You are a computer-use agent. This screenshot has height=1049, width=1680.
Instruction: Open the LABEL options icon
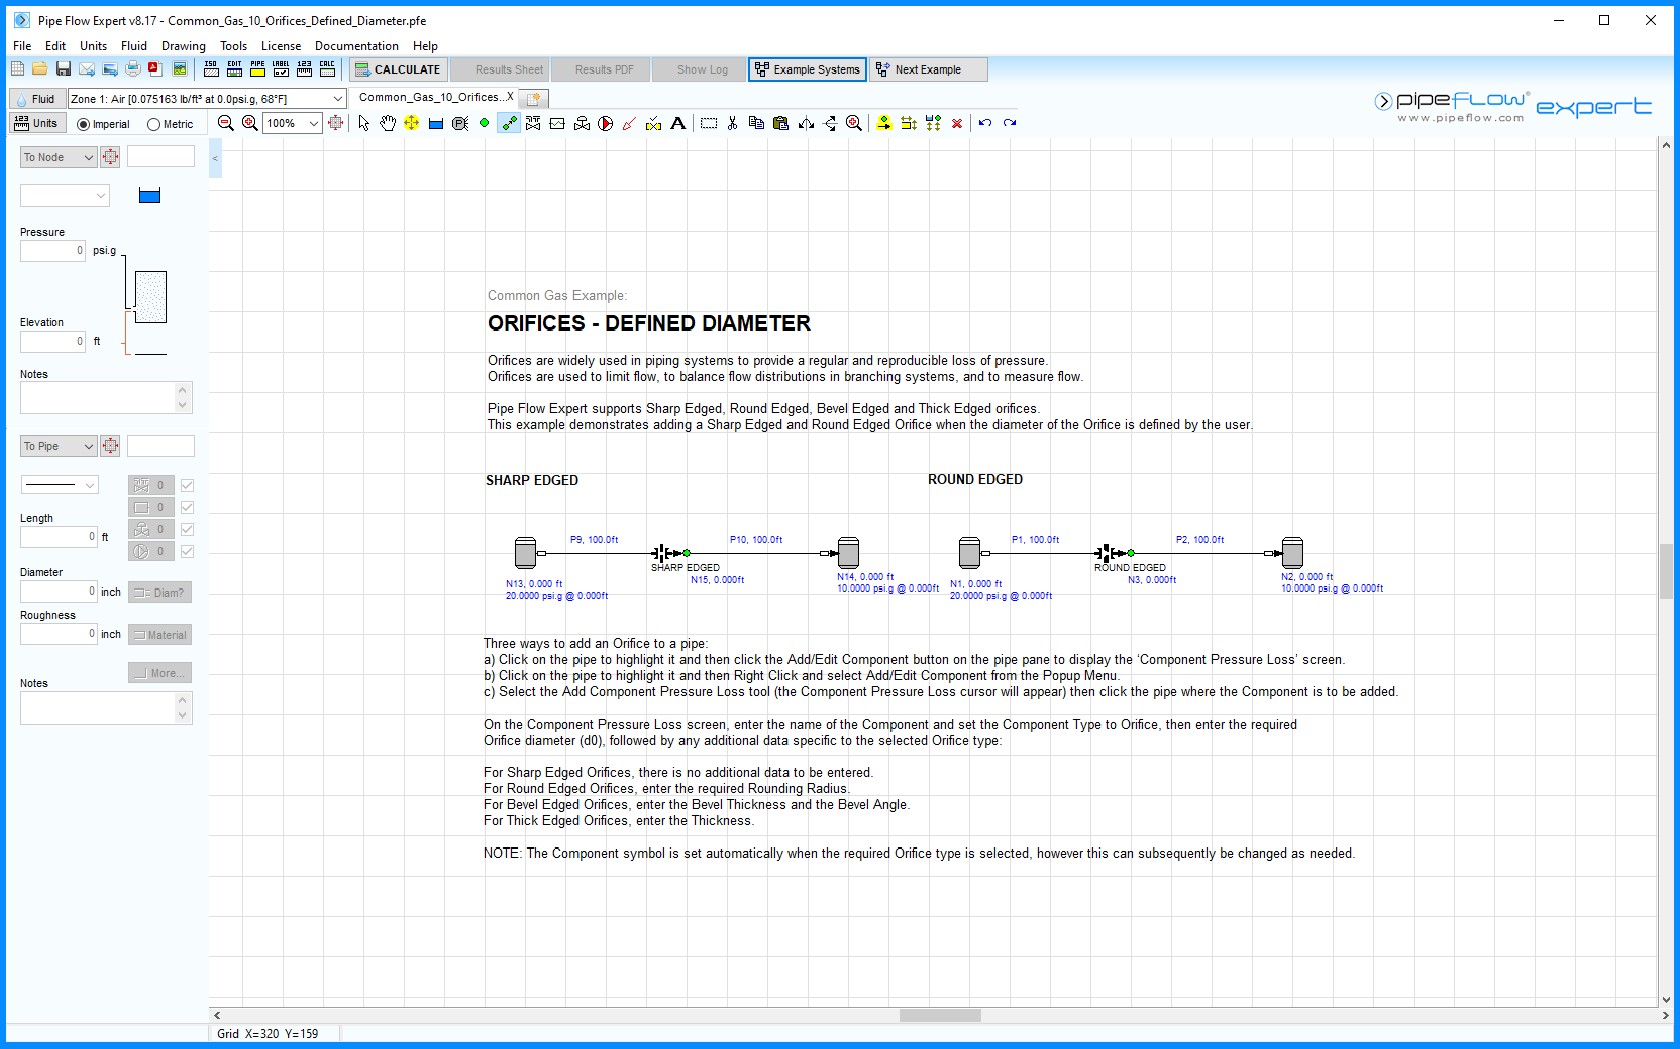pos(281,69)
